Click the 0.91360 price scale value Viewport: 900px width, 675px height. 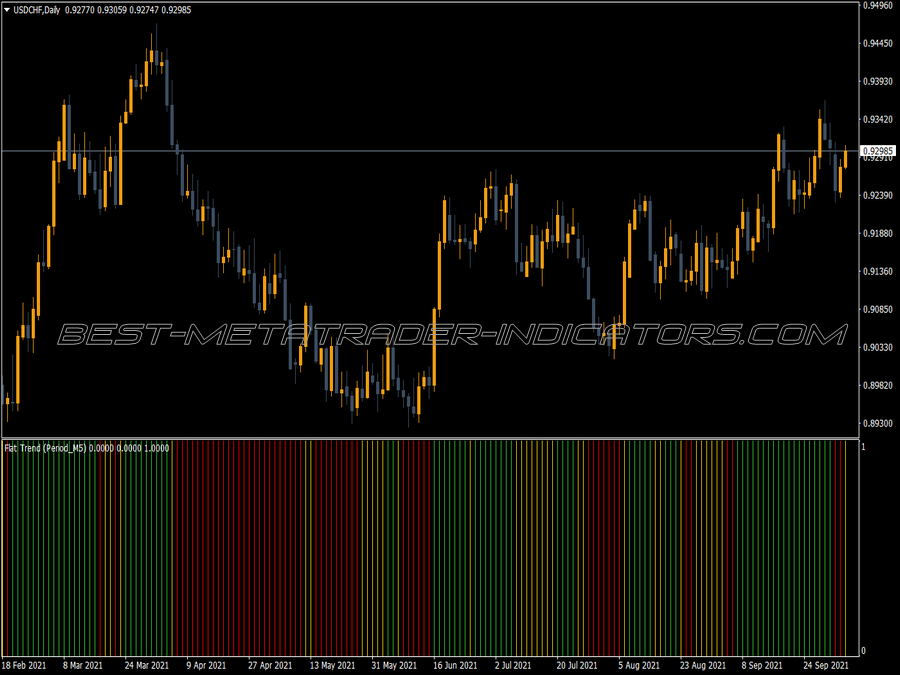pos(878,271)
